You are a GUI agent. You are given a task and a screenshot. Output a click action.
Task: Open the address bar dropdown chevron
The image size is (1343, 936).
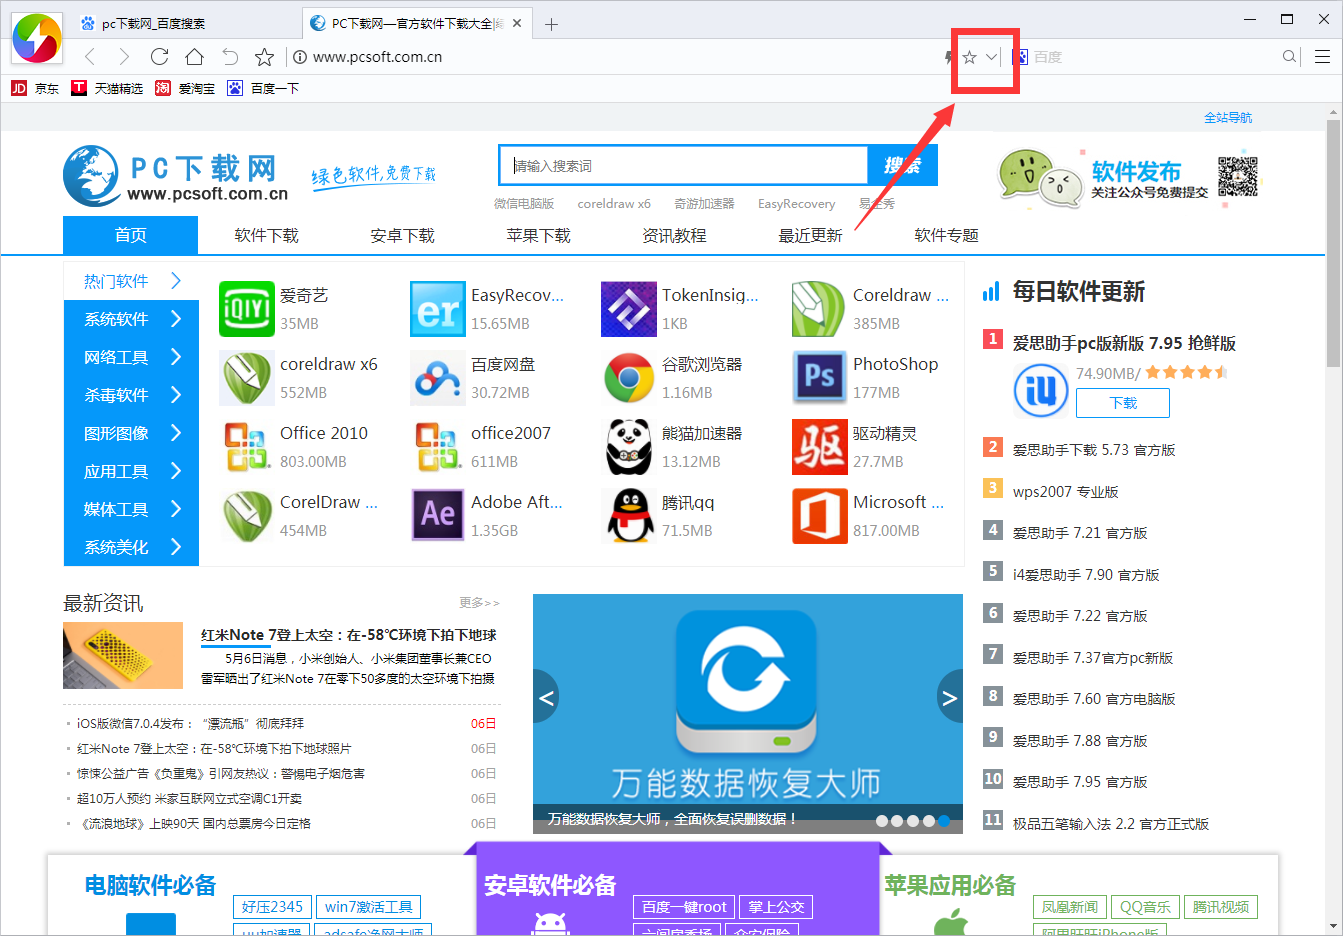tap(992, 57)
